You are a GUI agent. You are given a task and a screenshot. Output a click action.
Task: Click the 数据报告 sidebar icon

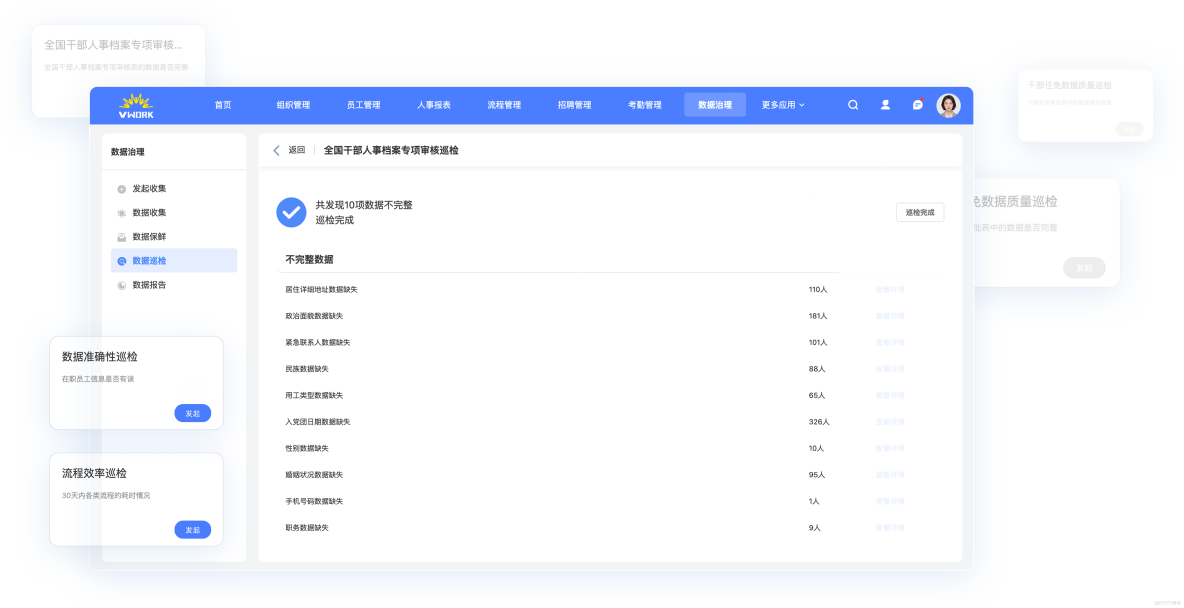pos(121,285)
